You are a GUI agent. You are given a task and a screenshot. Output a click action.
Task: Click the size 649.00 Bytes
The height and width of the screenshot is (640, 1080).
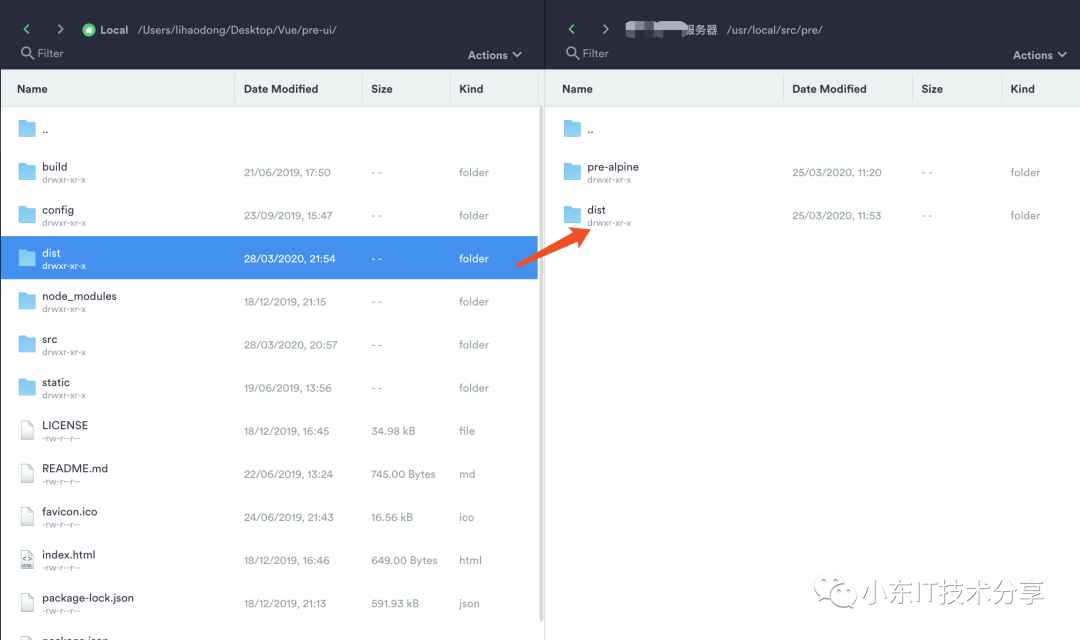pyautogui.click(x=404, y=560)
